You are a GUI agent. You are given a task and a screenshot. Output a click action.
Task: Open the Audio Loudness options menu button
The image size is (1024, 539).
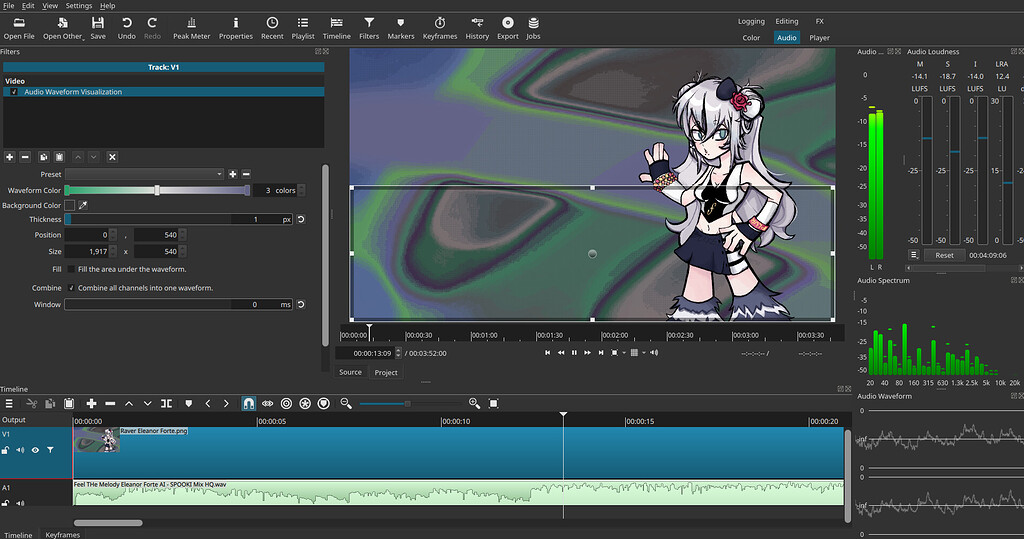(x=914, y=255)
